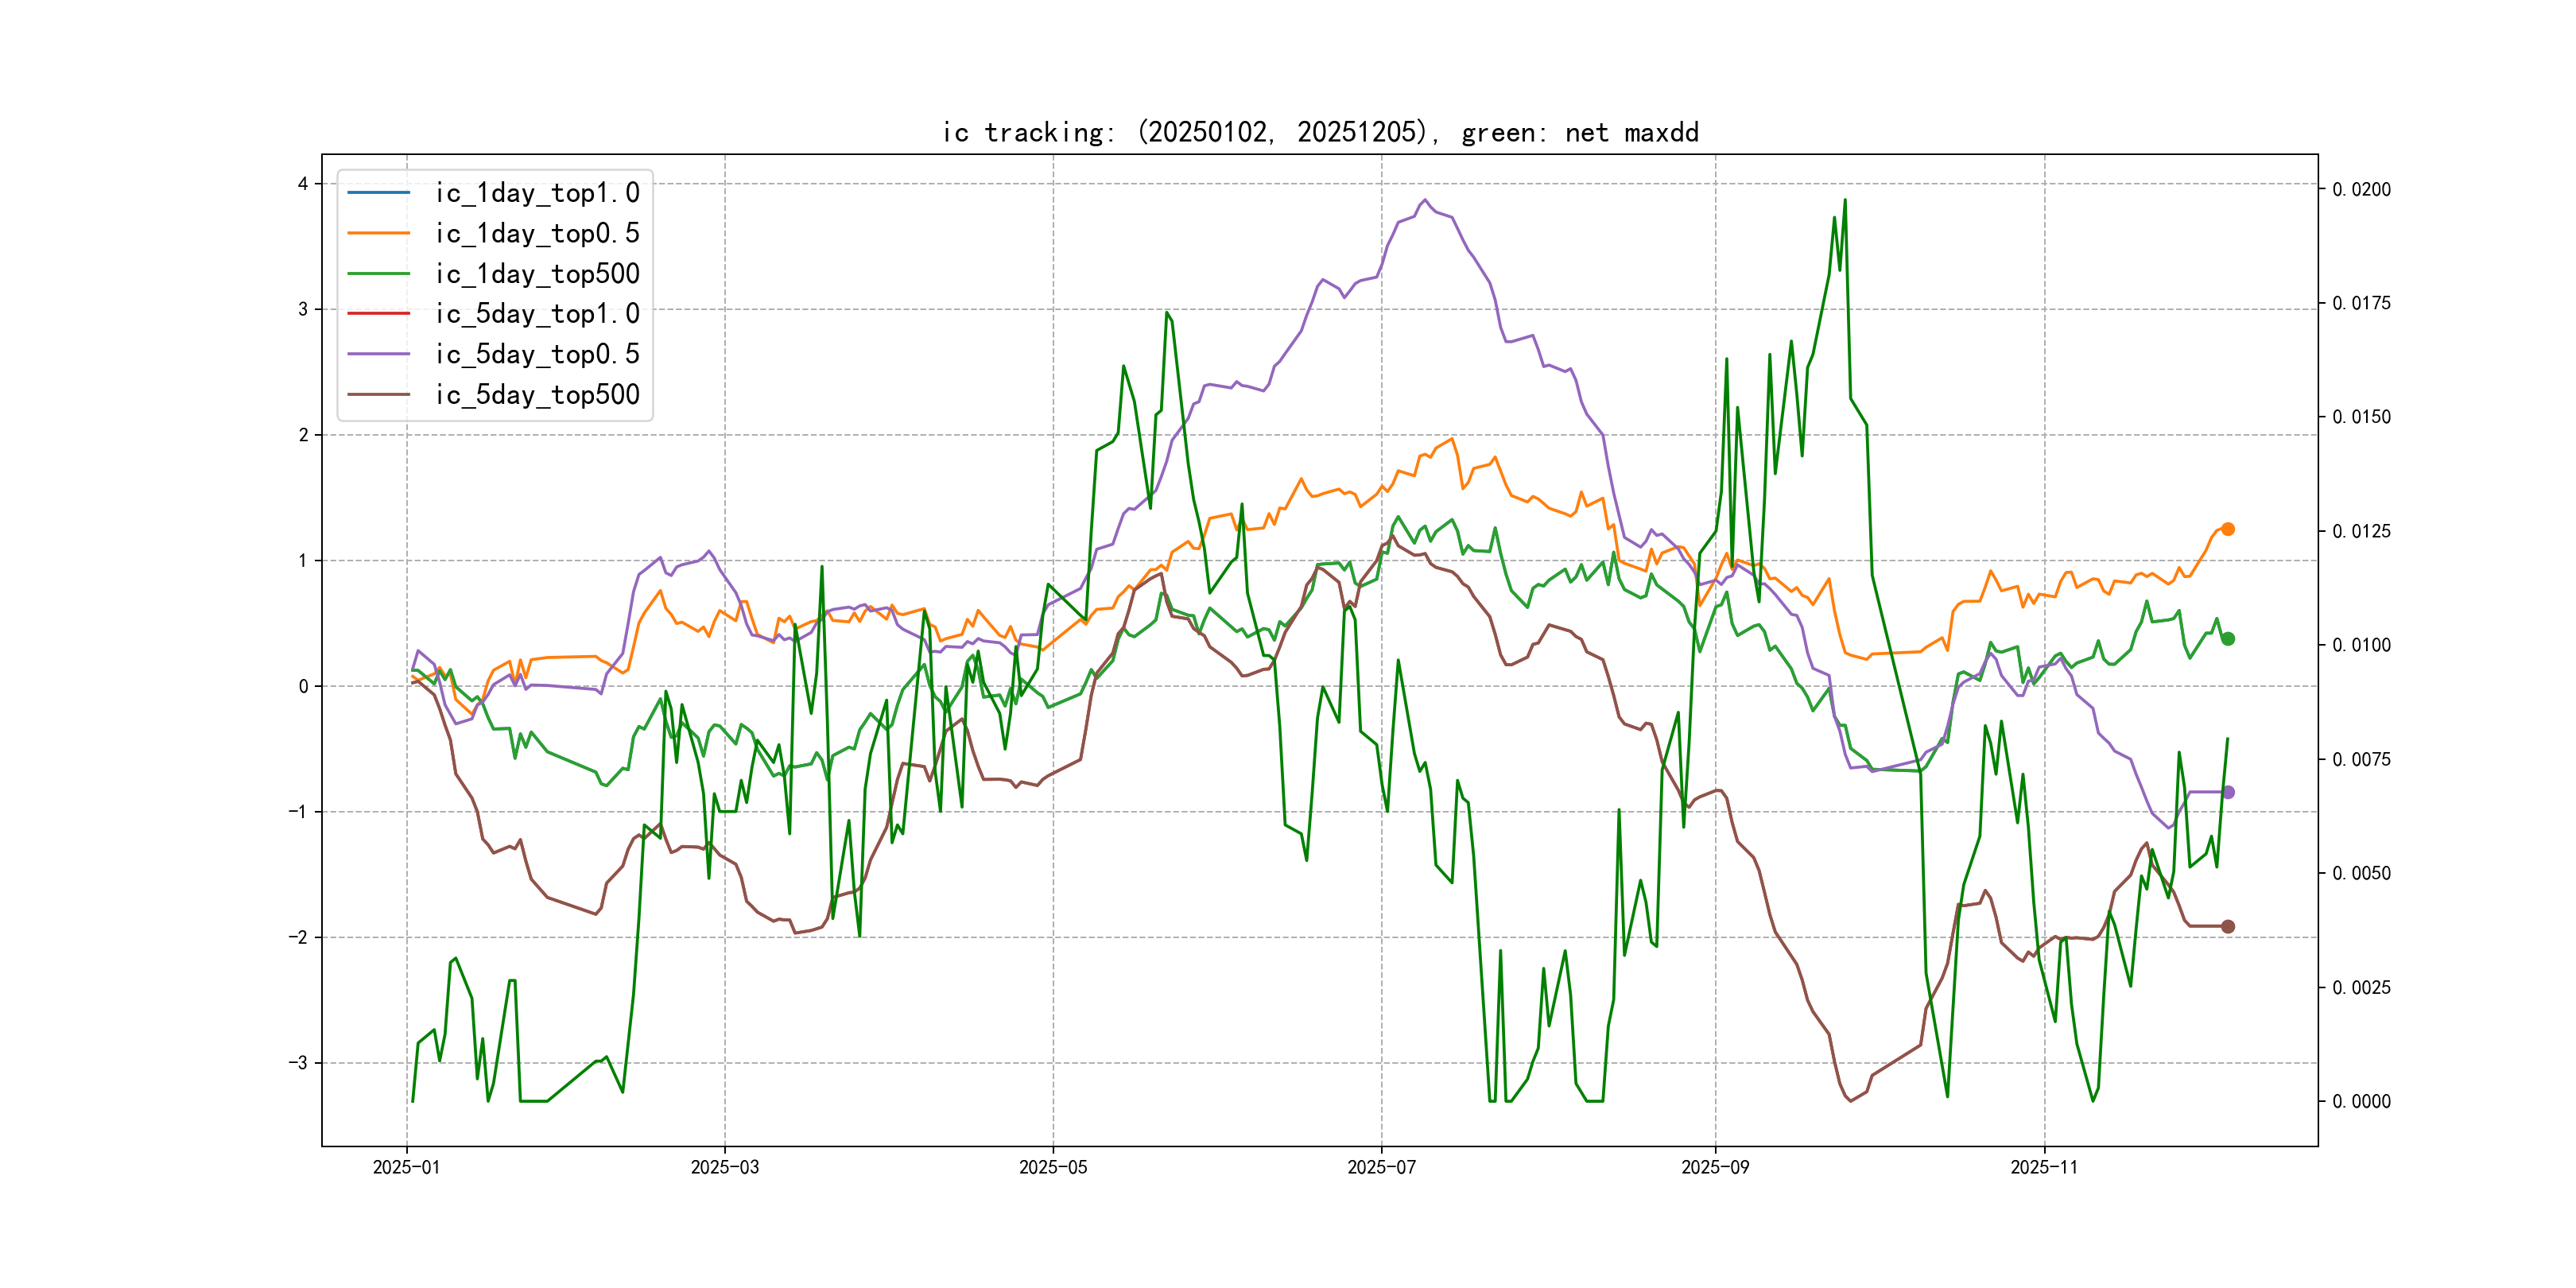Click the 2025-07 x-axis tick label

pos(1381,1167)
